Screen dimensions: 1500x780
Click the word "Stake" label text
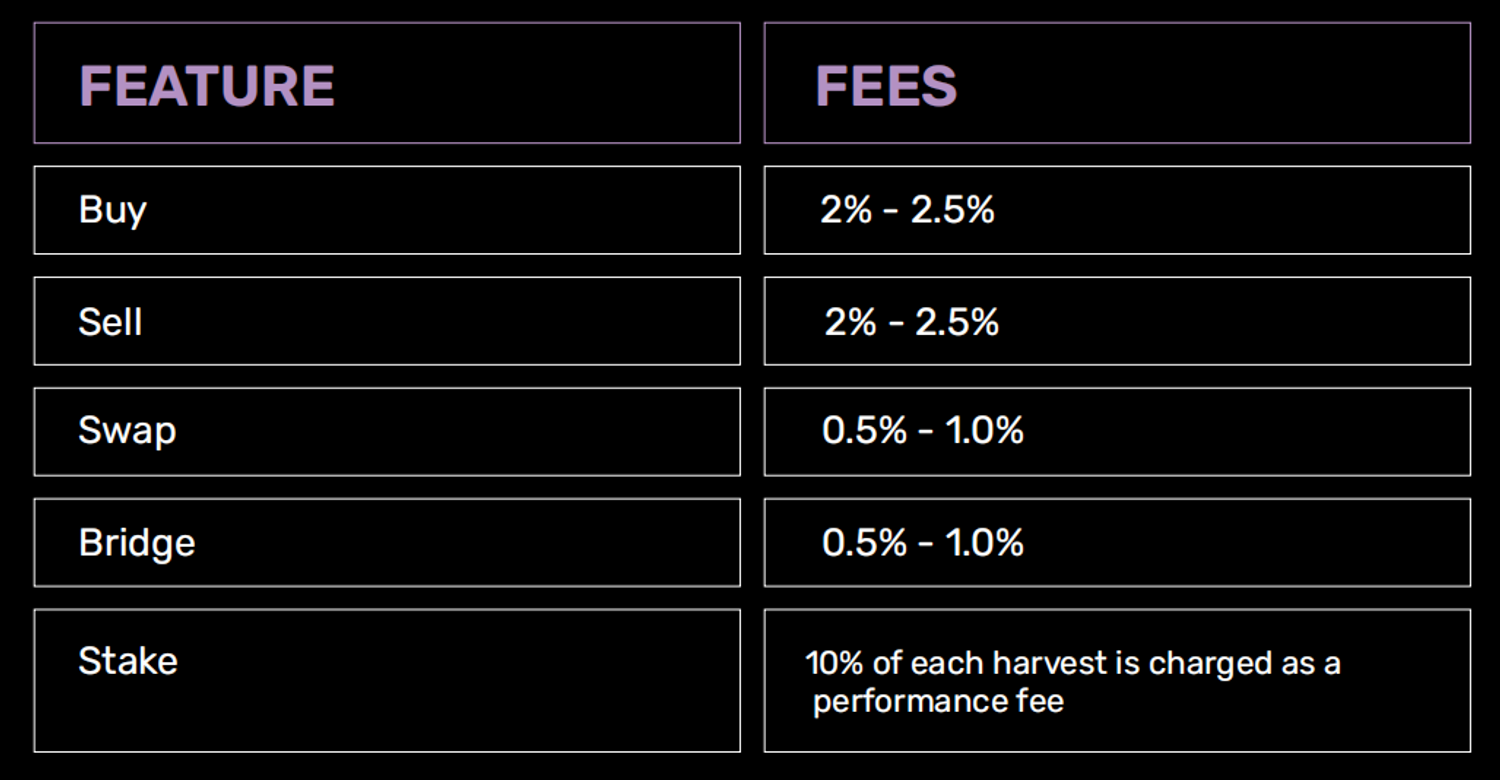[x=128, y=661]
